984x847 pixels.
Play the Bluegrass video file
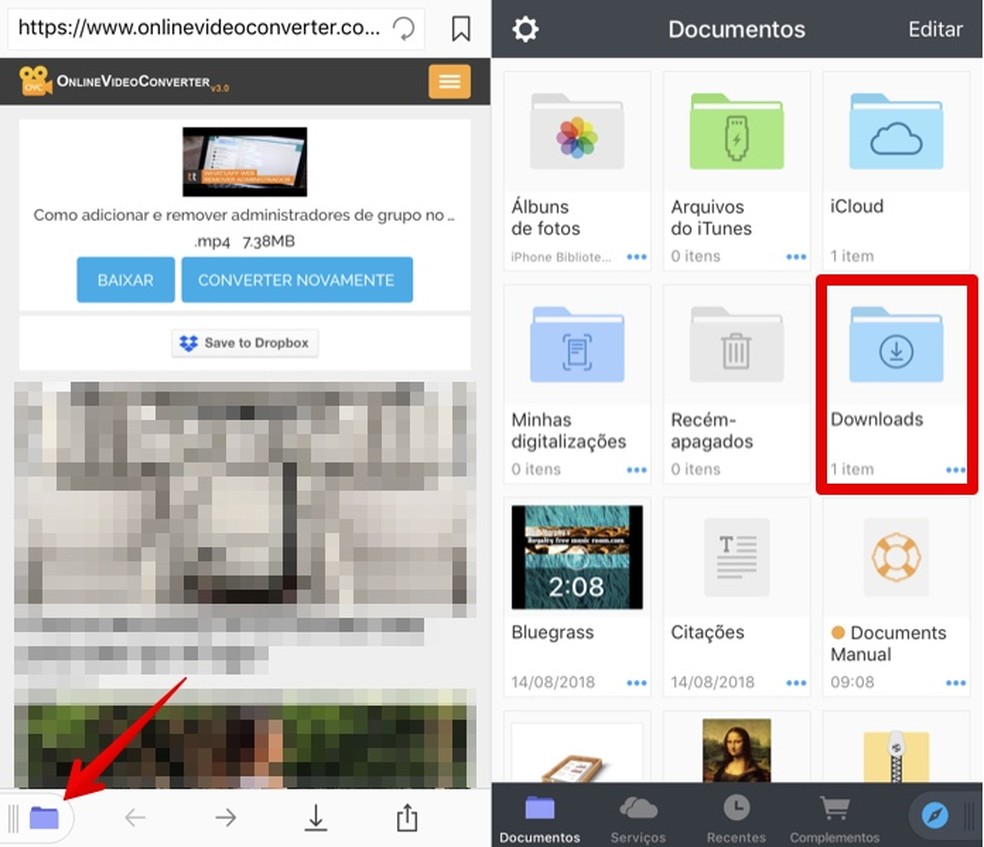click(577, 557)
